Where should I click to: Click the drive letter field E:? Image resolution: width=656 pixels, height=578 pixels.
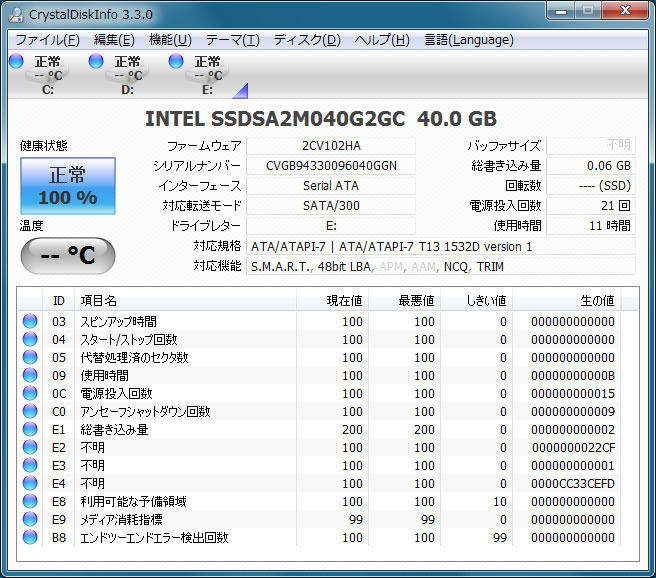coord(331,226)
